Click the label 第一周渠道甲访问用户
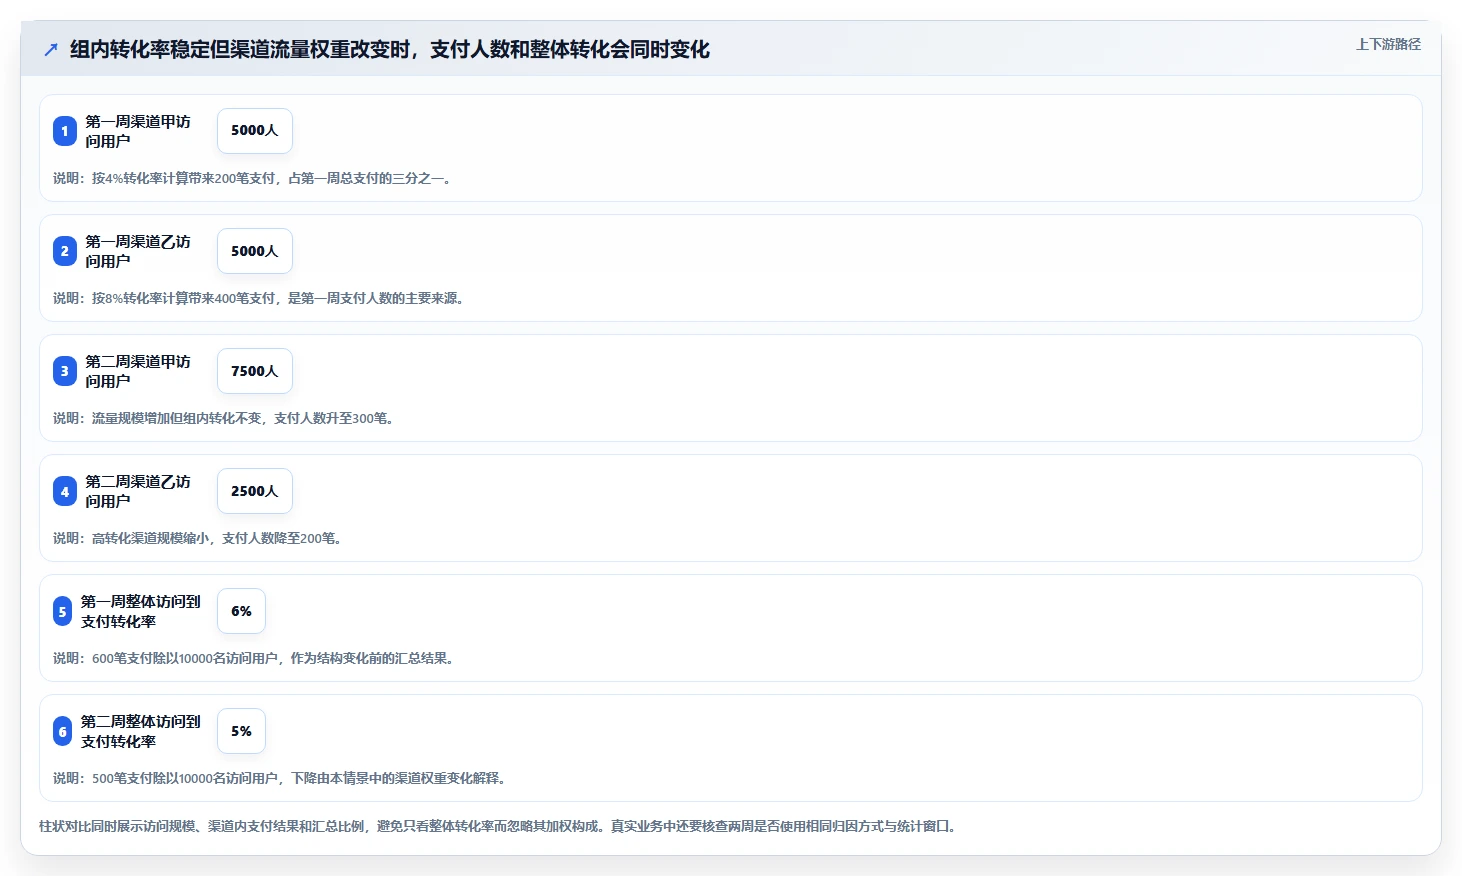The width and height of the screenshot is (1462, 876). [138, 131]
